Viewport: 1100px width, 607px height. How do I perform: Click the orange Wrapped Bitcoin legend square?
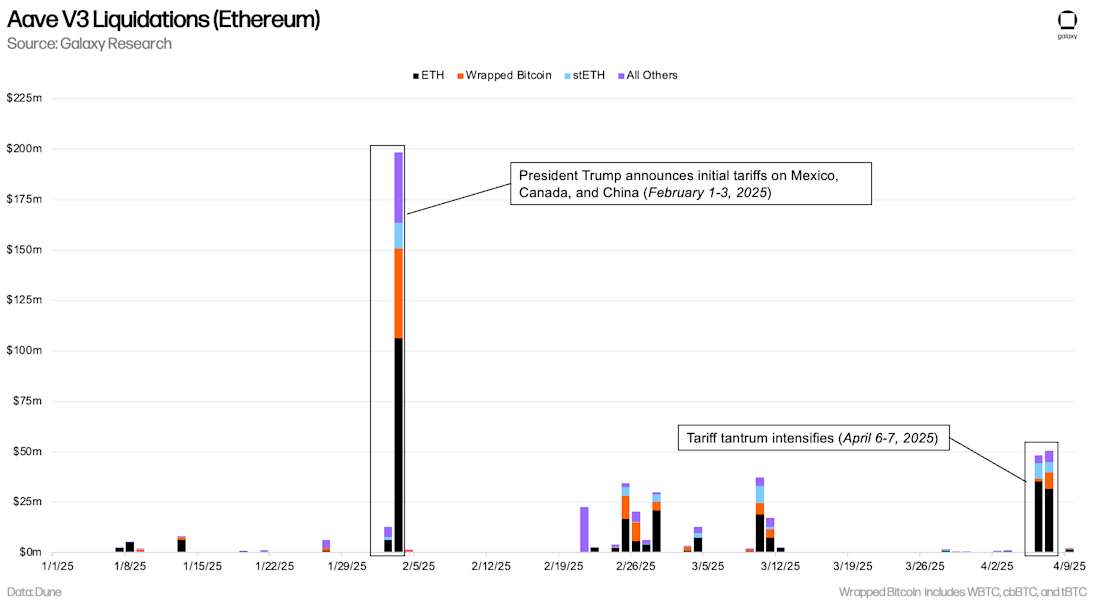[460, 76]
